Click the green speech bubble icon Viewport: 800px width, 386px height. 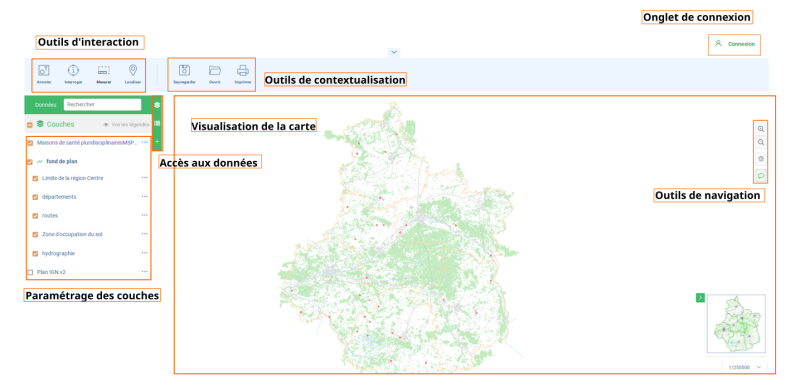click(x=761, y=175)
